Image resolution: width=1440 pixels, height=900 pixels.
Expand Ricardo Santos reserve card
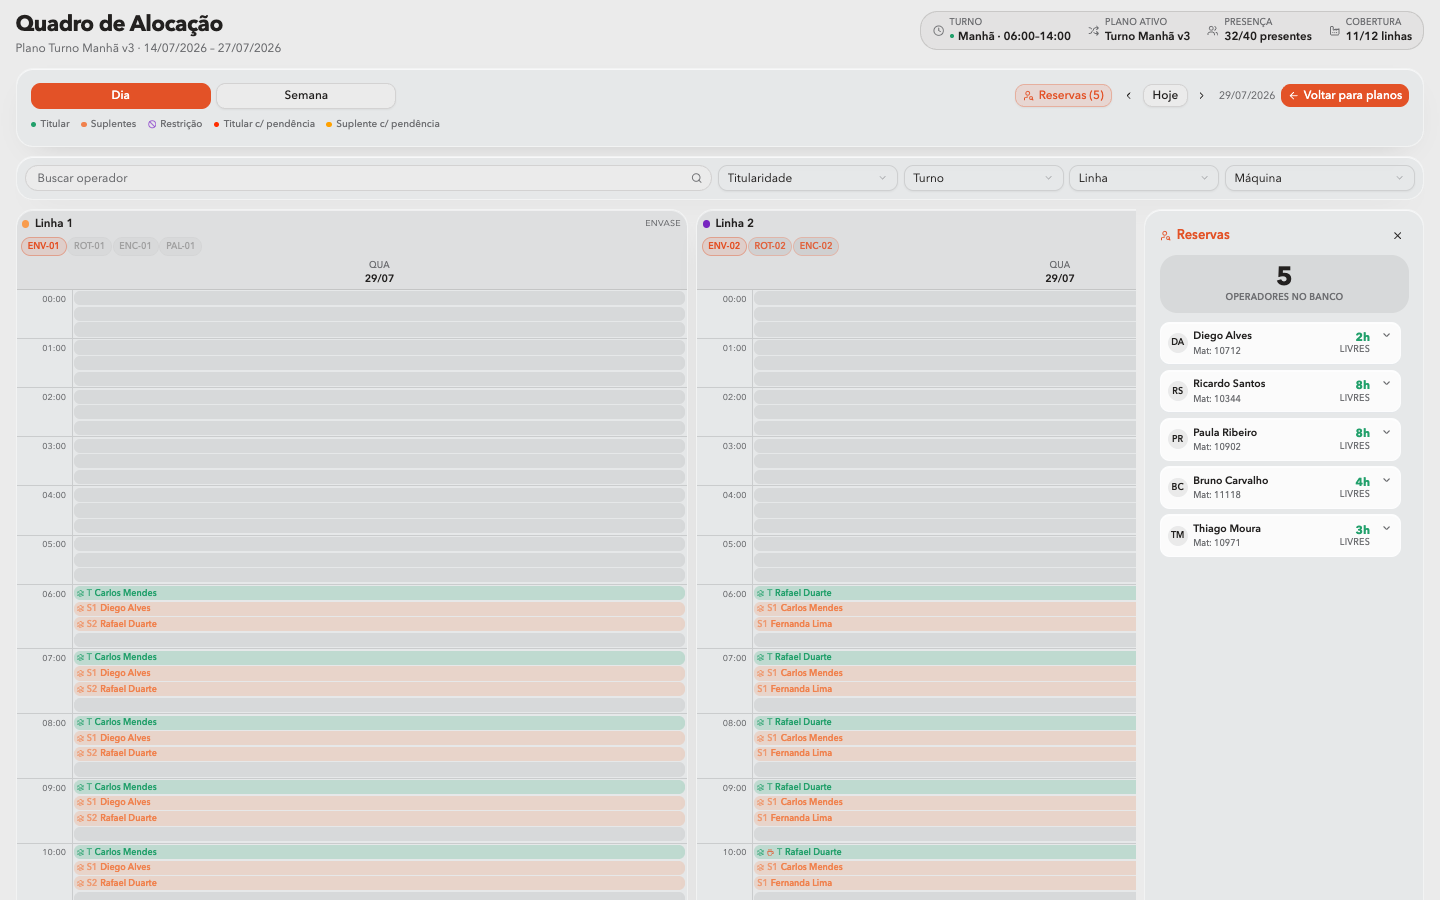click(x=1386, y=384)
